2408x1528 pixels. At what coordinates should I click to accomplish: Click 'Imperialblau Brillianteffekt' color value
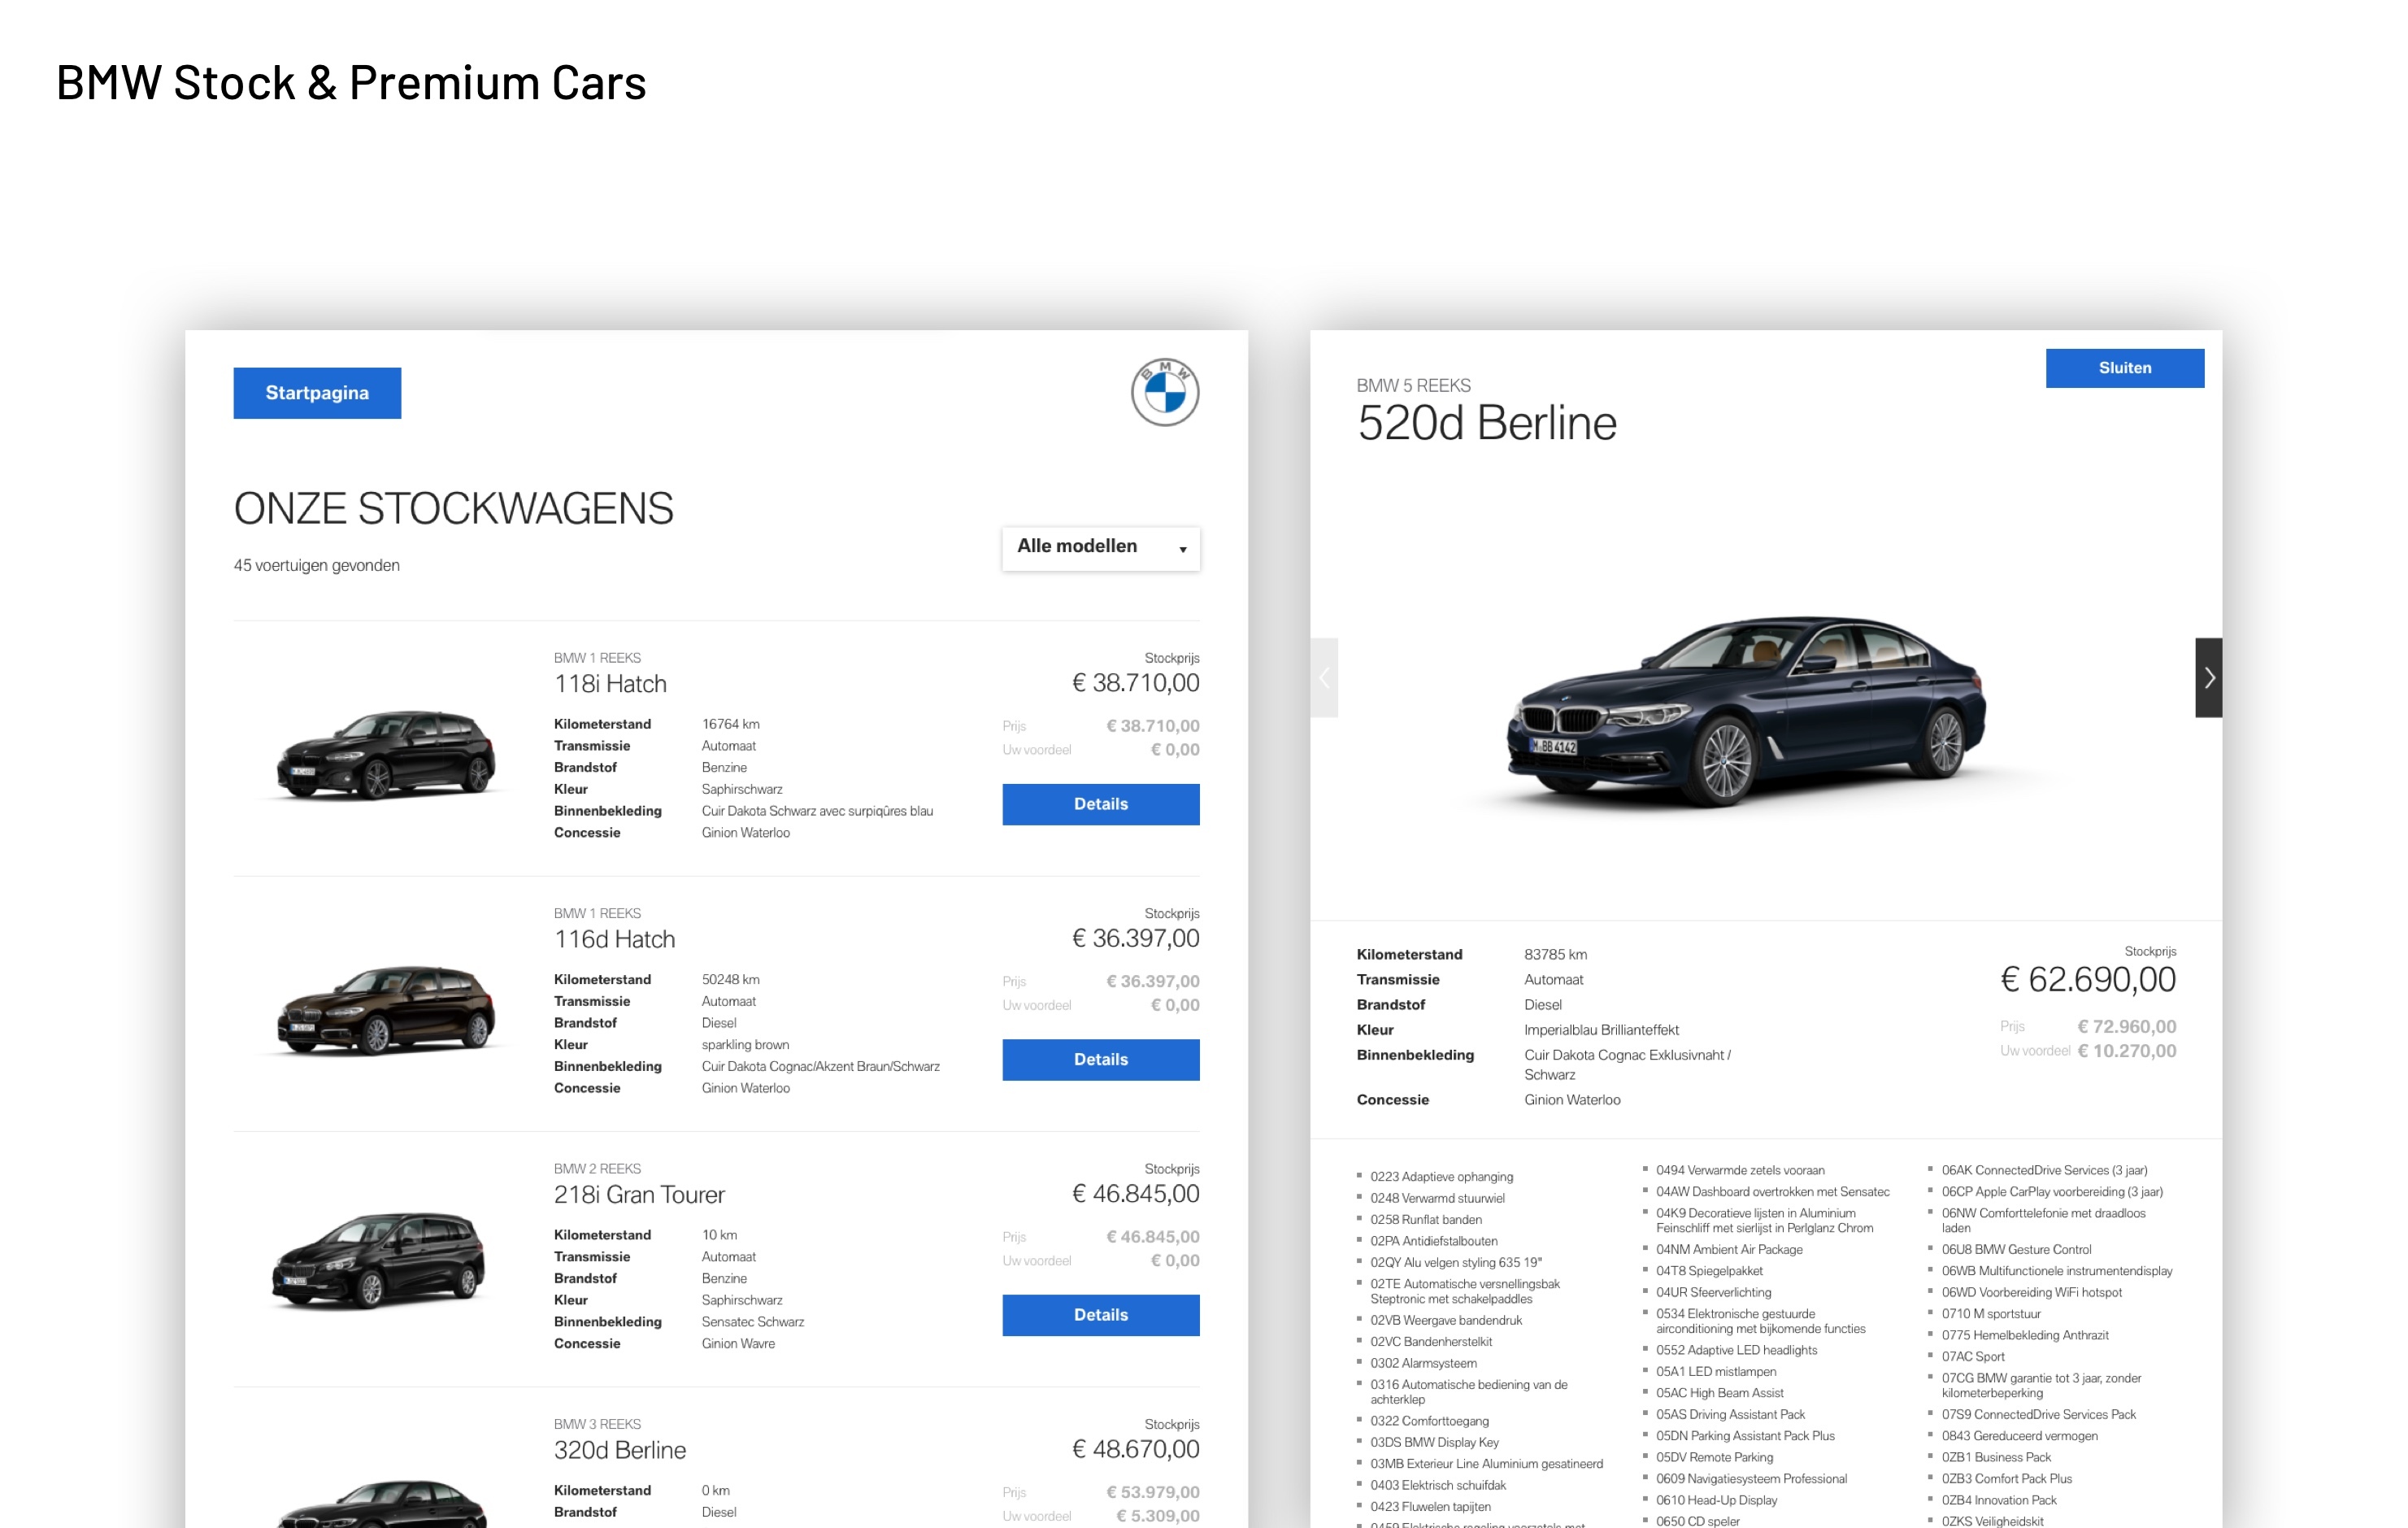click(1601, 1030)
